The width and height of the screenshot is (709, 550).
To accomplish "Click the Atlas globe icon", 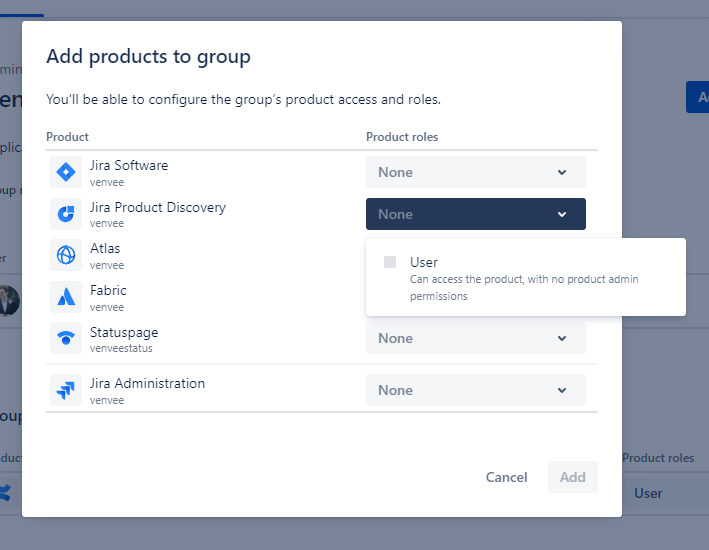I will pyautogui.click(x=66, y=255).
